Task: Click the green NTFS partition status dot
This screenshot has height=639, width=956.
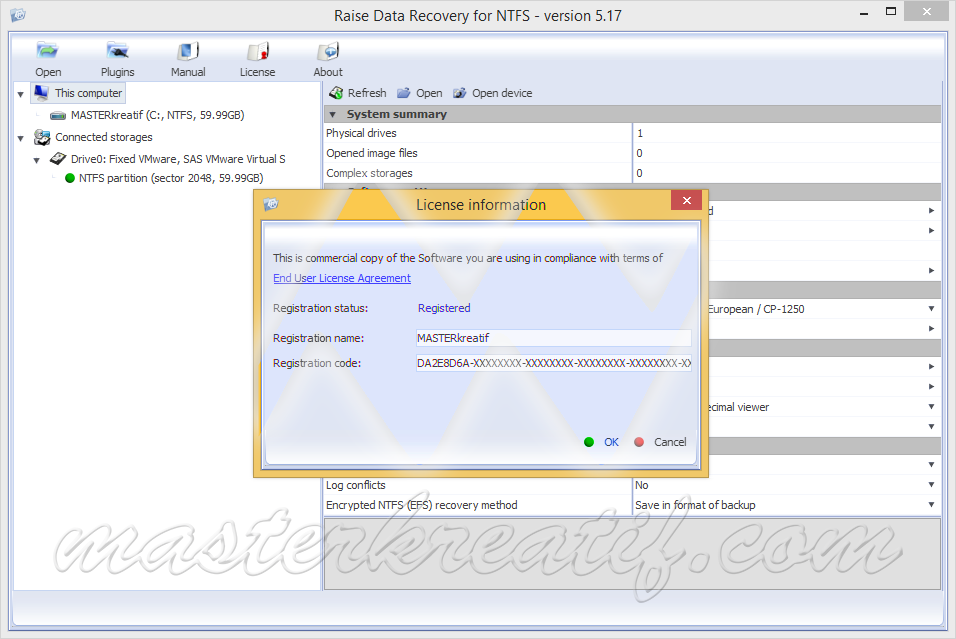Action: point(70,178)
